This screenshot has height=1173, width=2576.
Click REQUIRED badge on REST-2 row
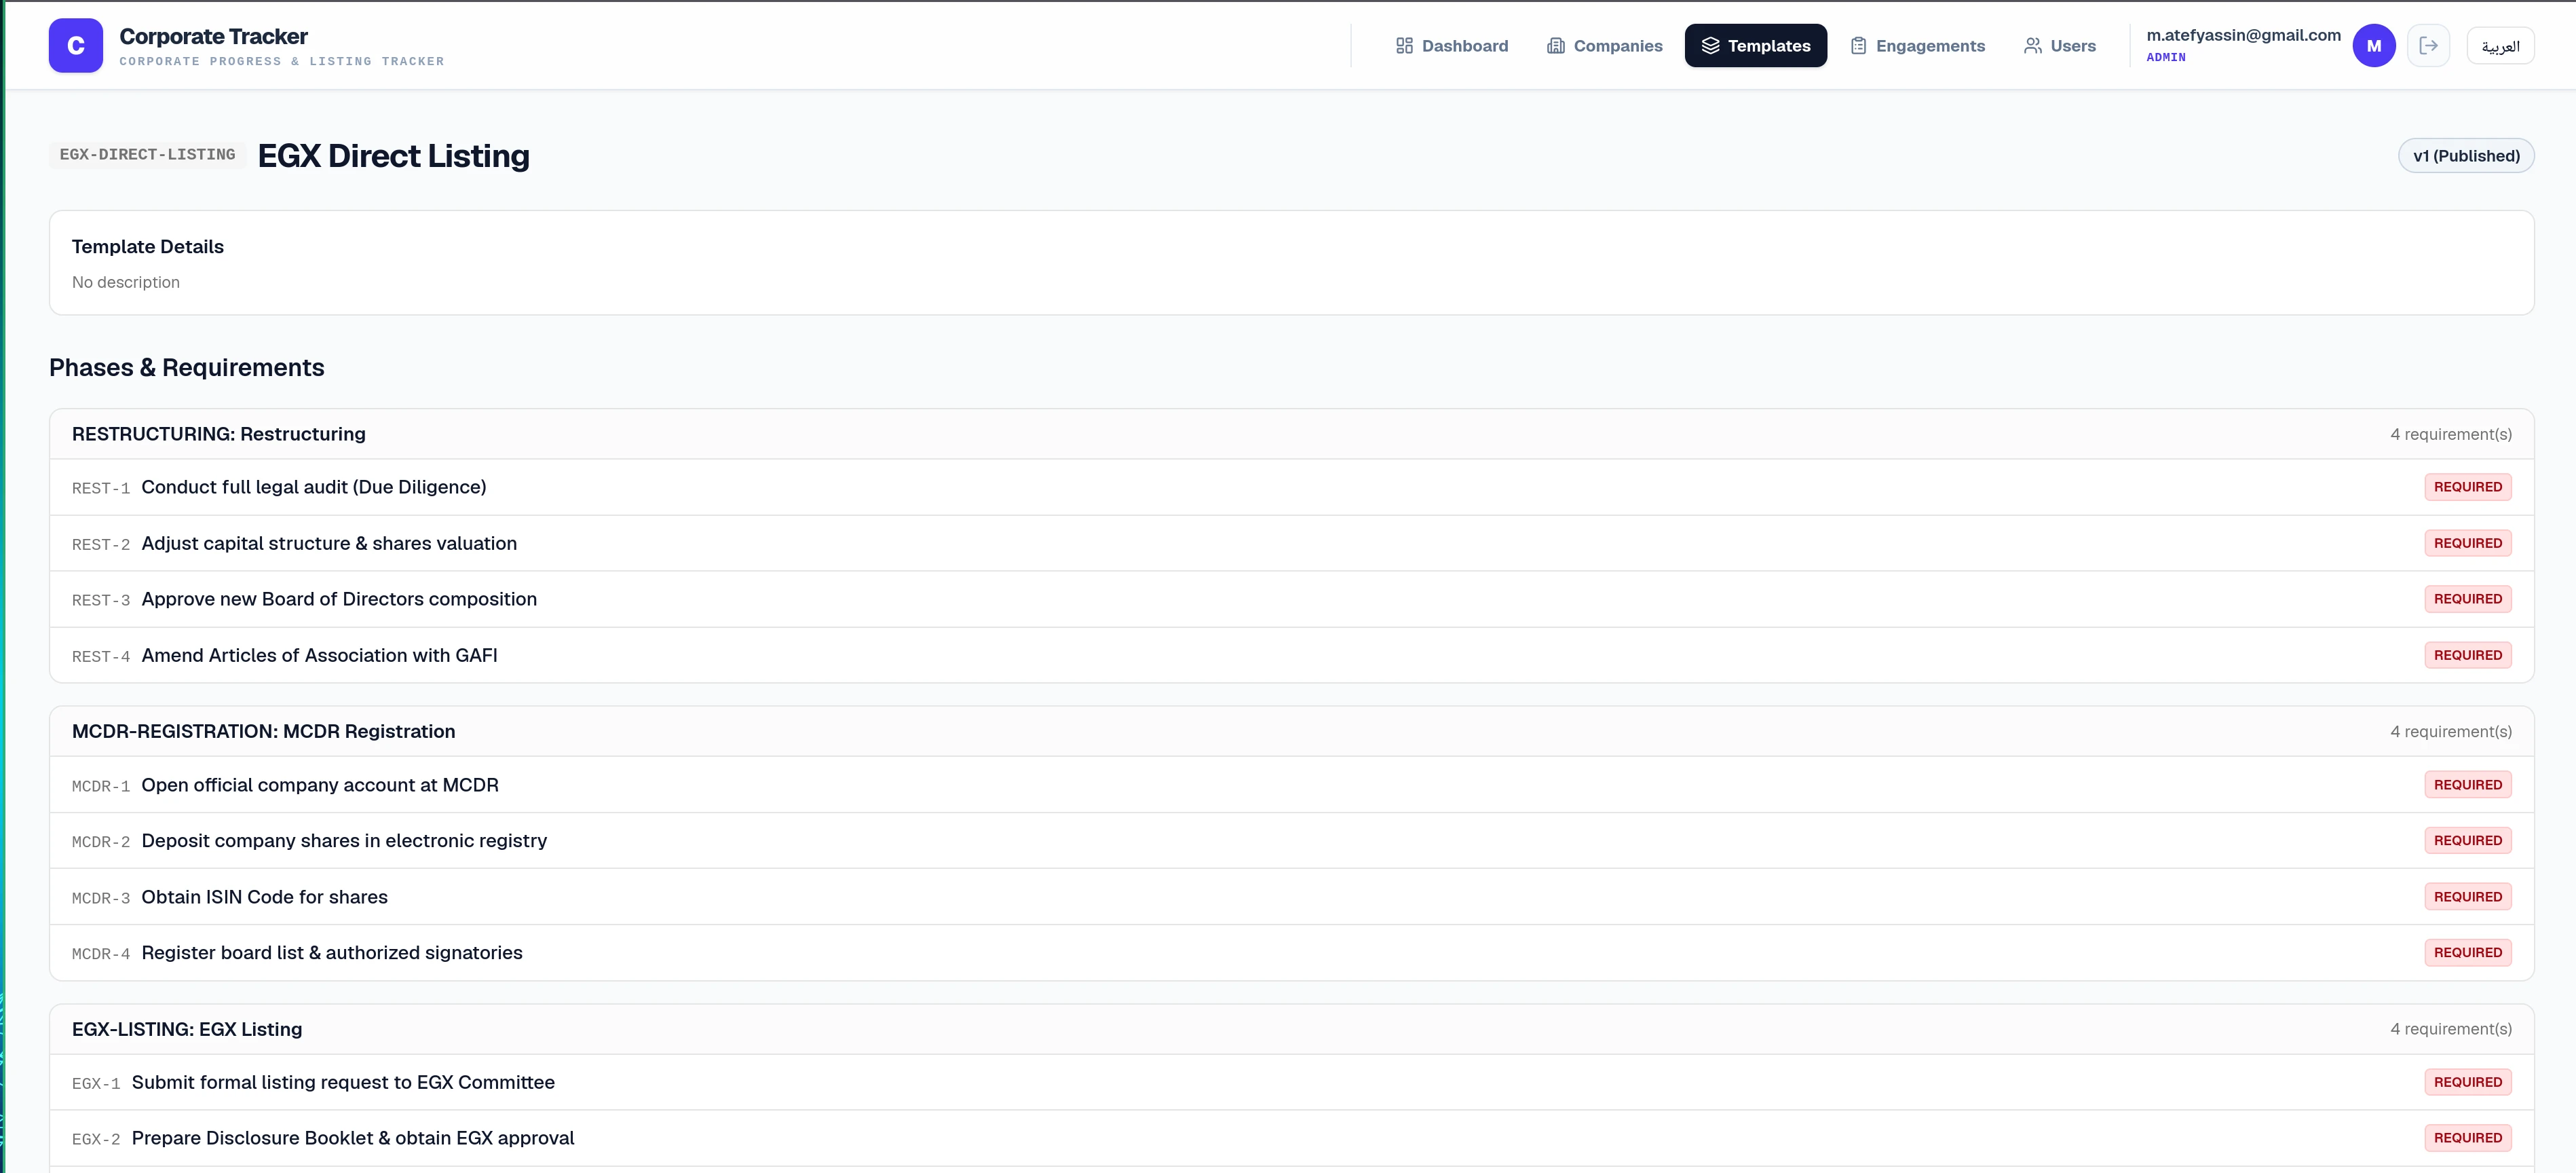coord(2467,543)
